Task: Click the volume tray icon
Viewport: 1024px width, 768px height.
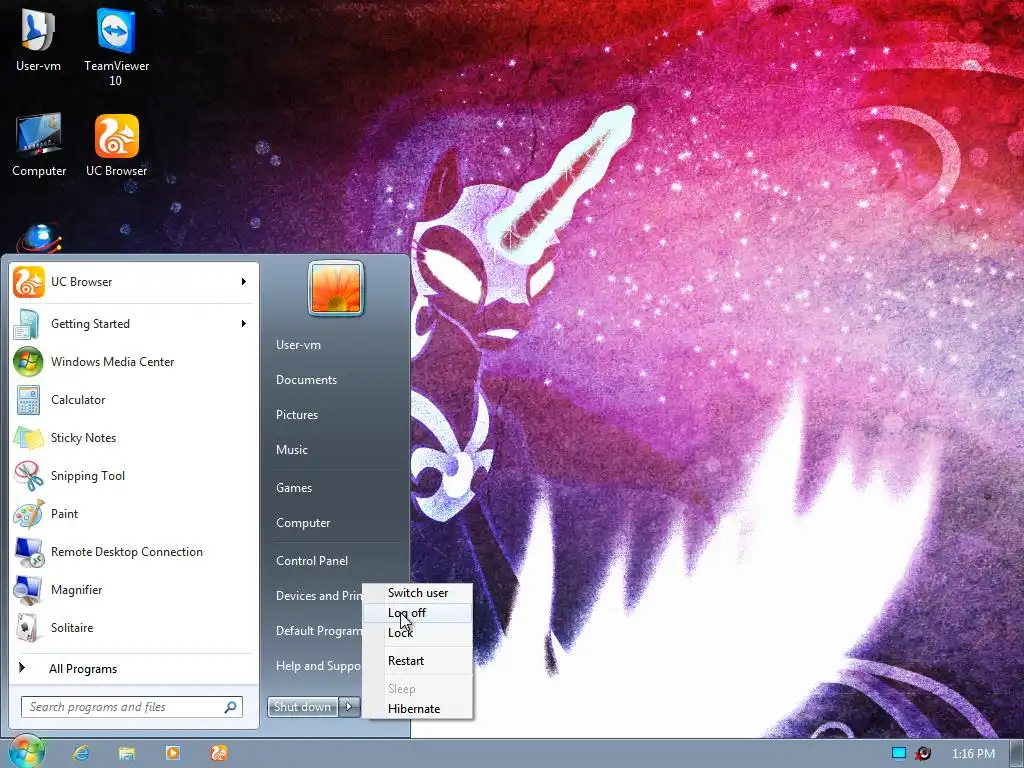Action: [x=923, y=753]
